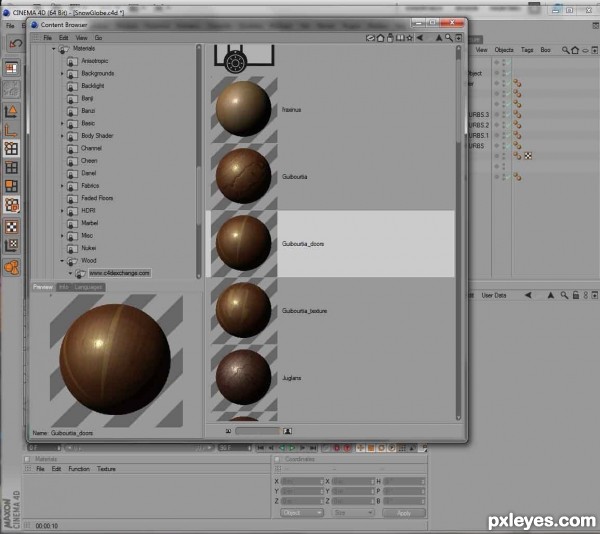Open Object Manager Objects menu
600x534 pixels.
504,50
